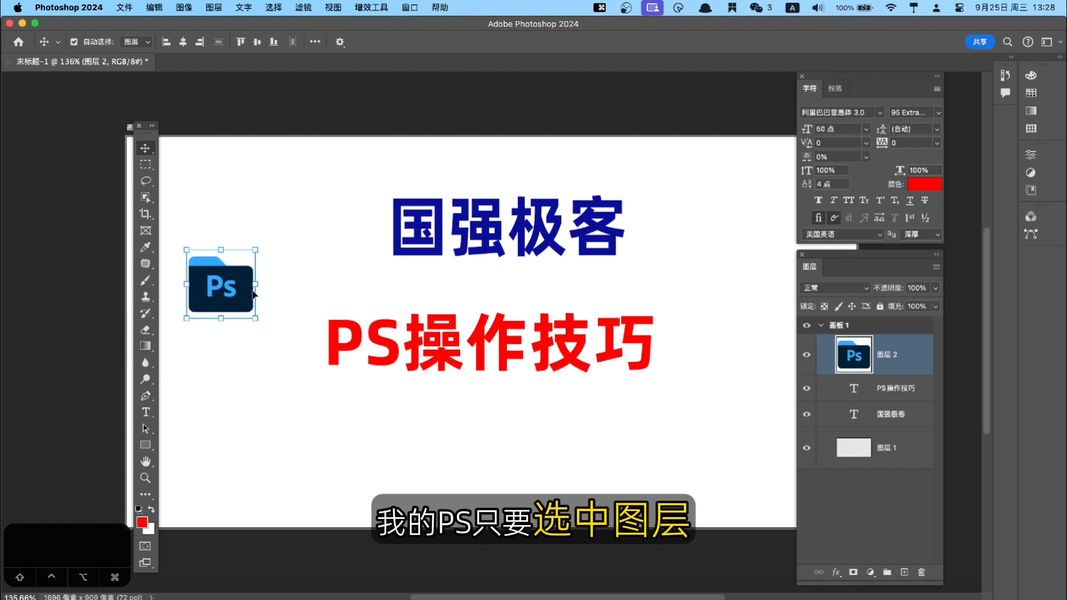
Task: Open the 编辑 menu
Action: 154,7
